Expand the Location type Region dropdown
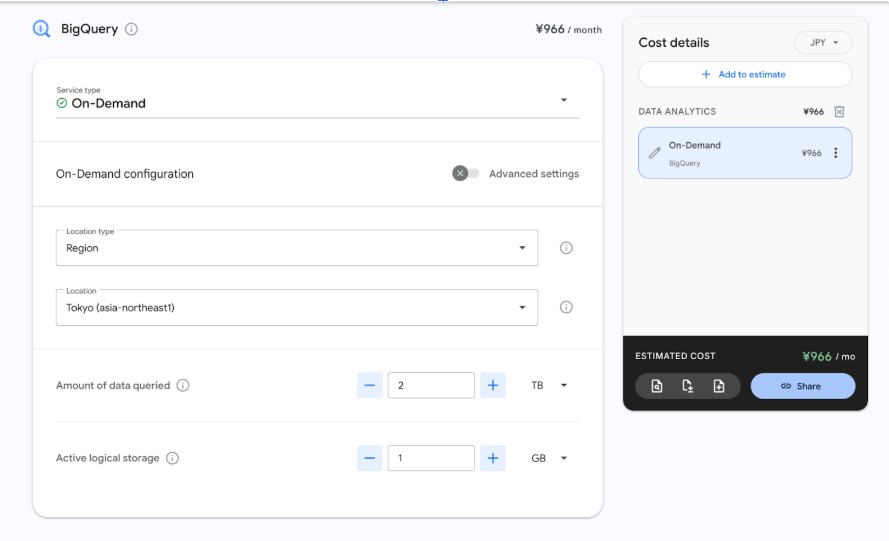 (x=296, y=248)
